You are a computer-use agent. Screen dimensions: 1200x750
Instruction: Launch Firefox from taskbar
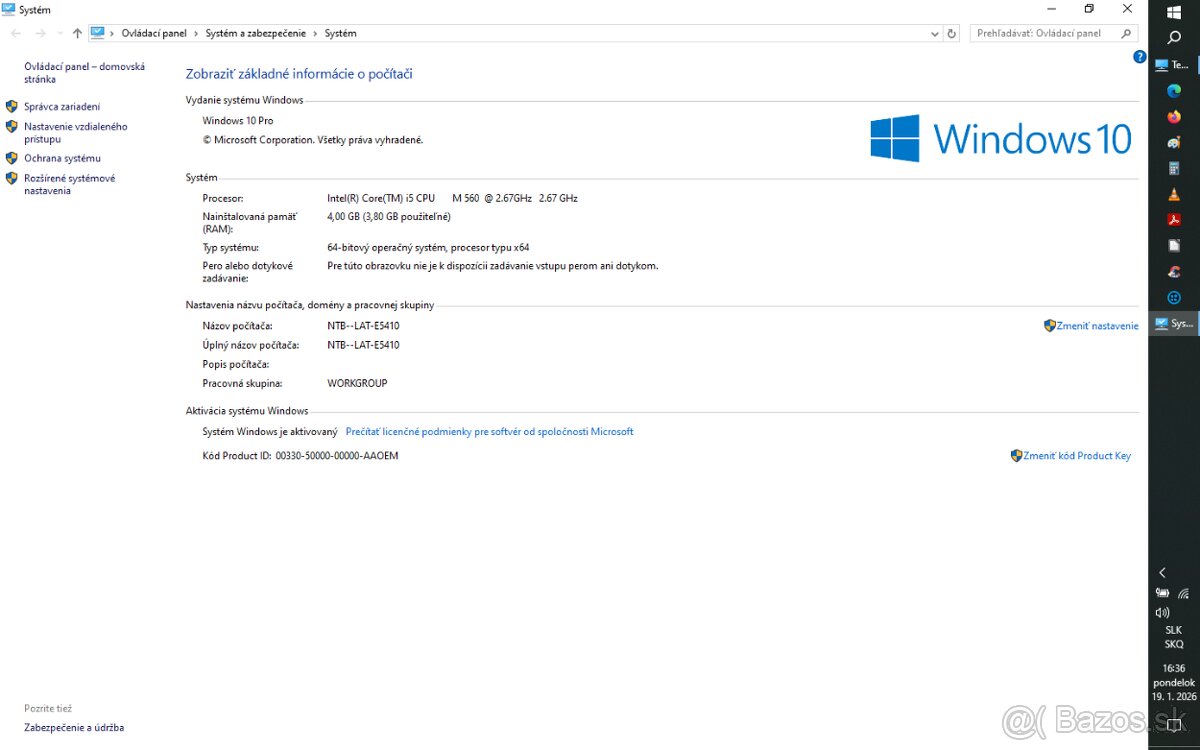click(1174, 117)
